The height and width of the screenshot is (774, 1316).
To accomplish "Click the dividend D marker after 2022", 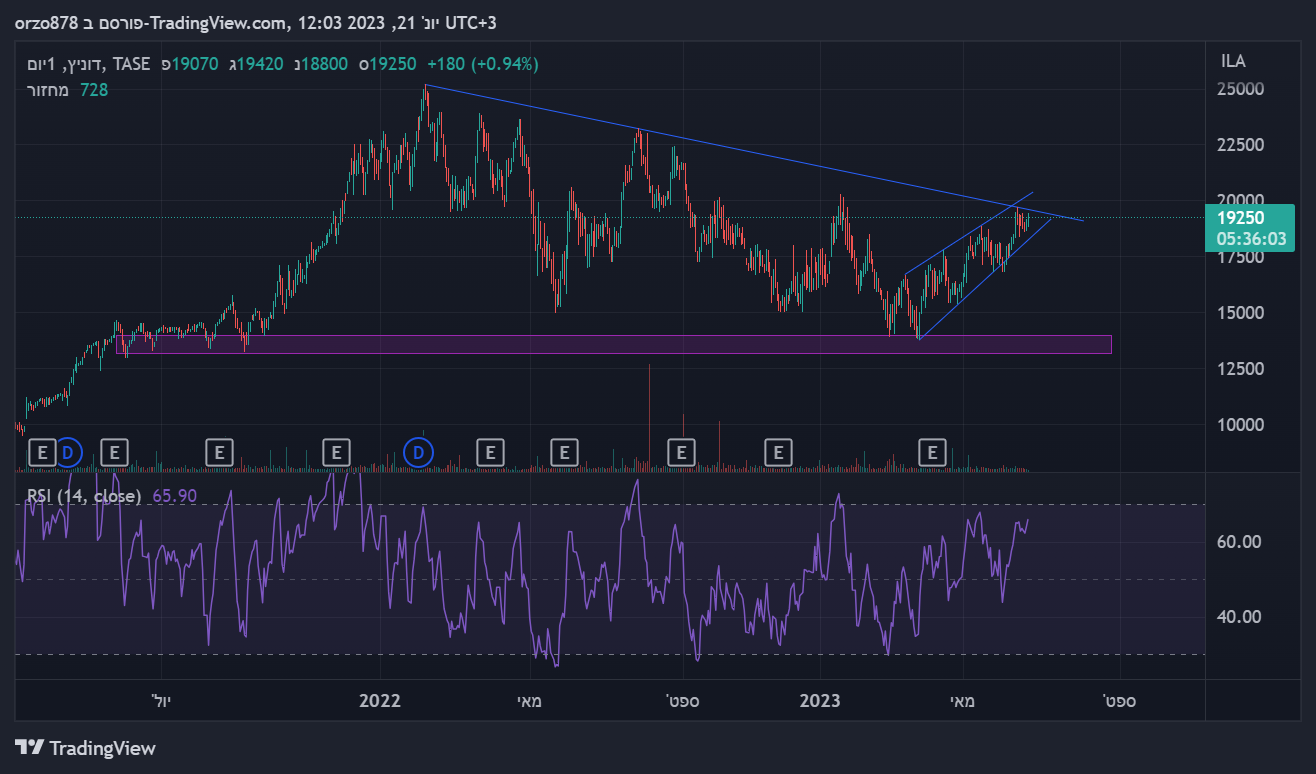I will point(419,453).
